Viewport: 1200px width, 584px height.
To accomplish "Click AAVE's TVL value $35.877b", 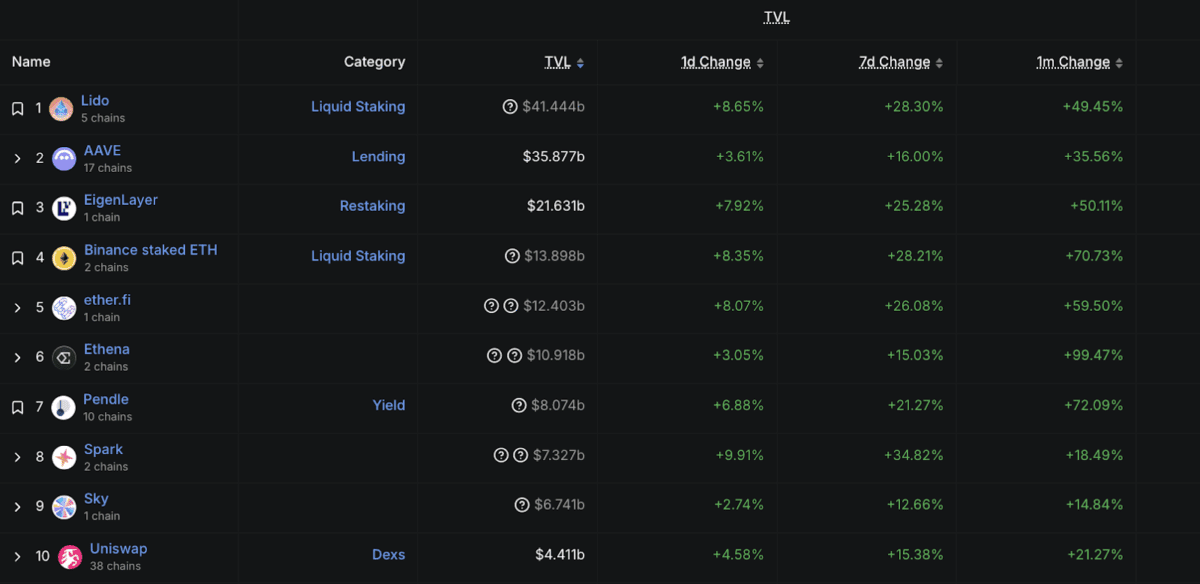I will (554, 157).
